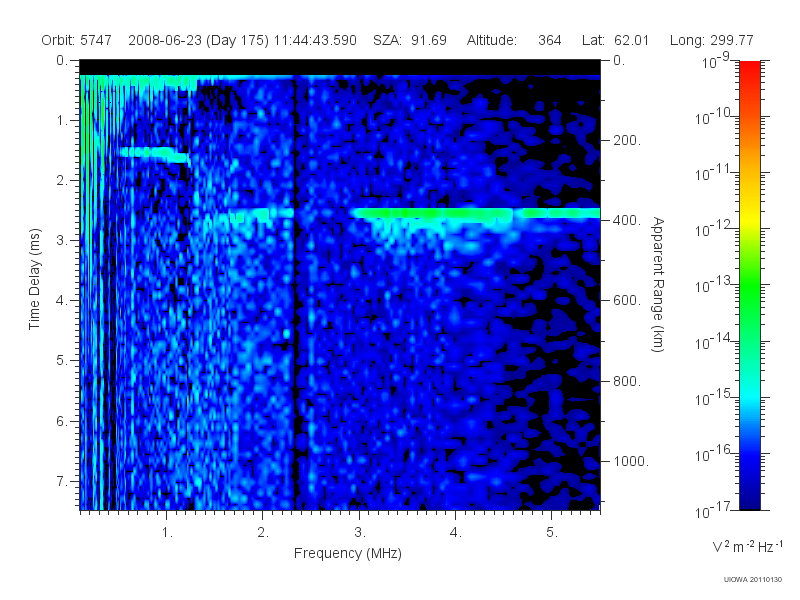Click the 10^-15 colorbar tick label
Image resolution: width=800 pixels, height=600 pixels.
[x=712, y=396]
